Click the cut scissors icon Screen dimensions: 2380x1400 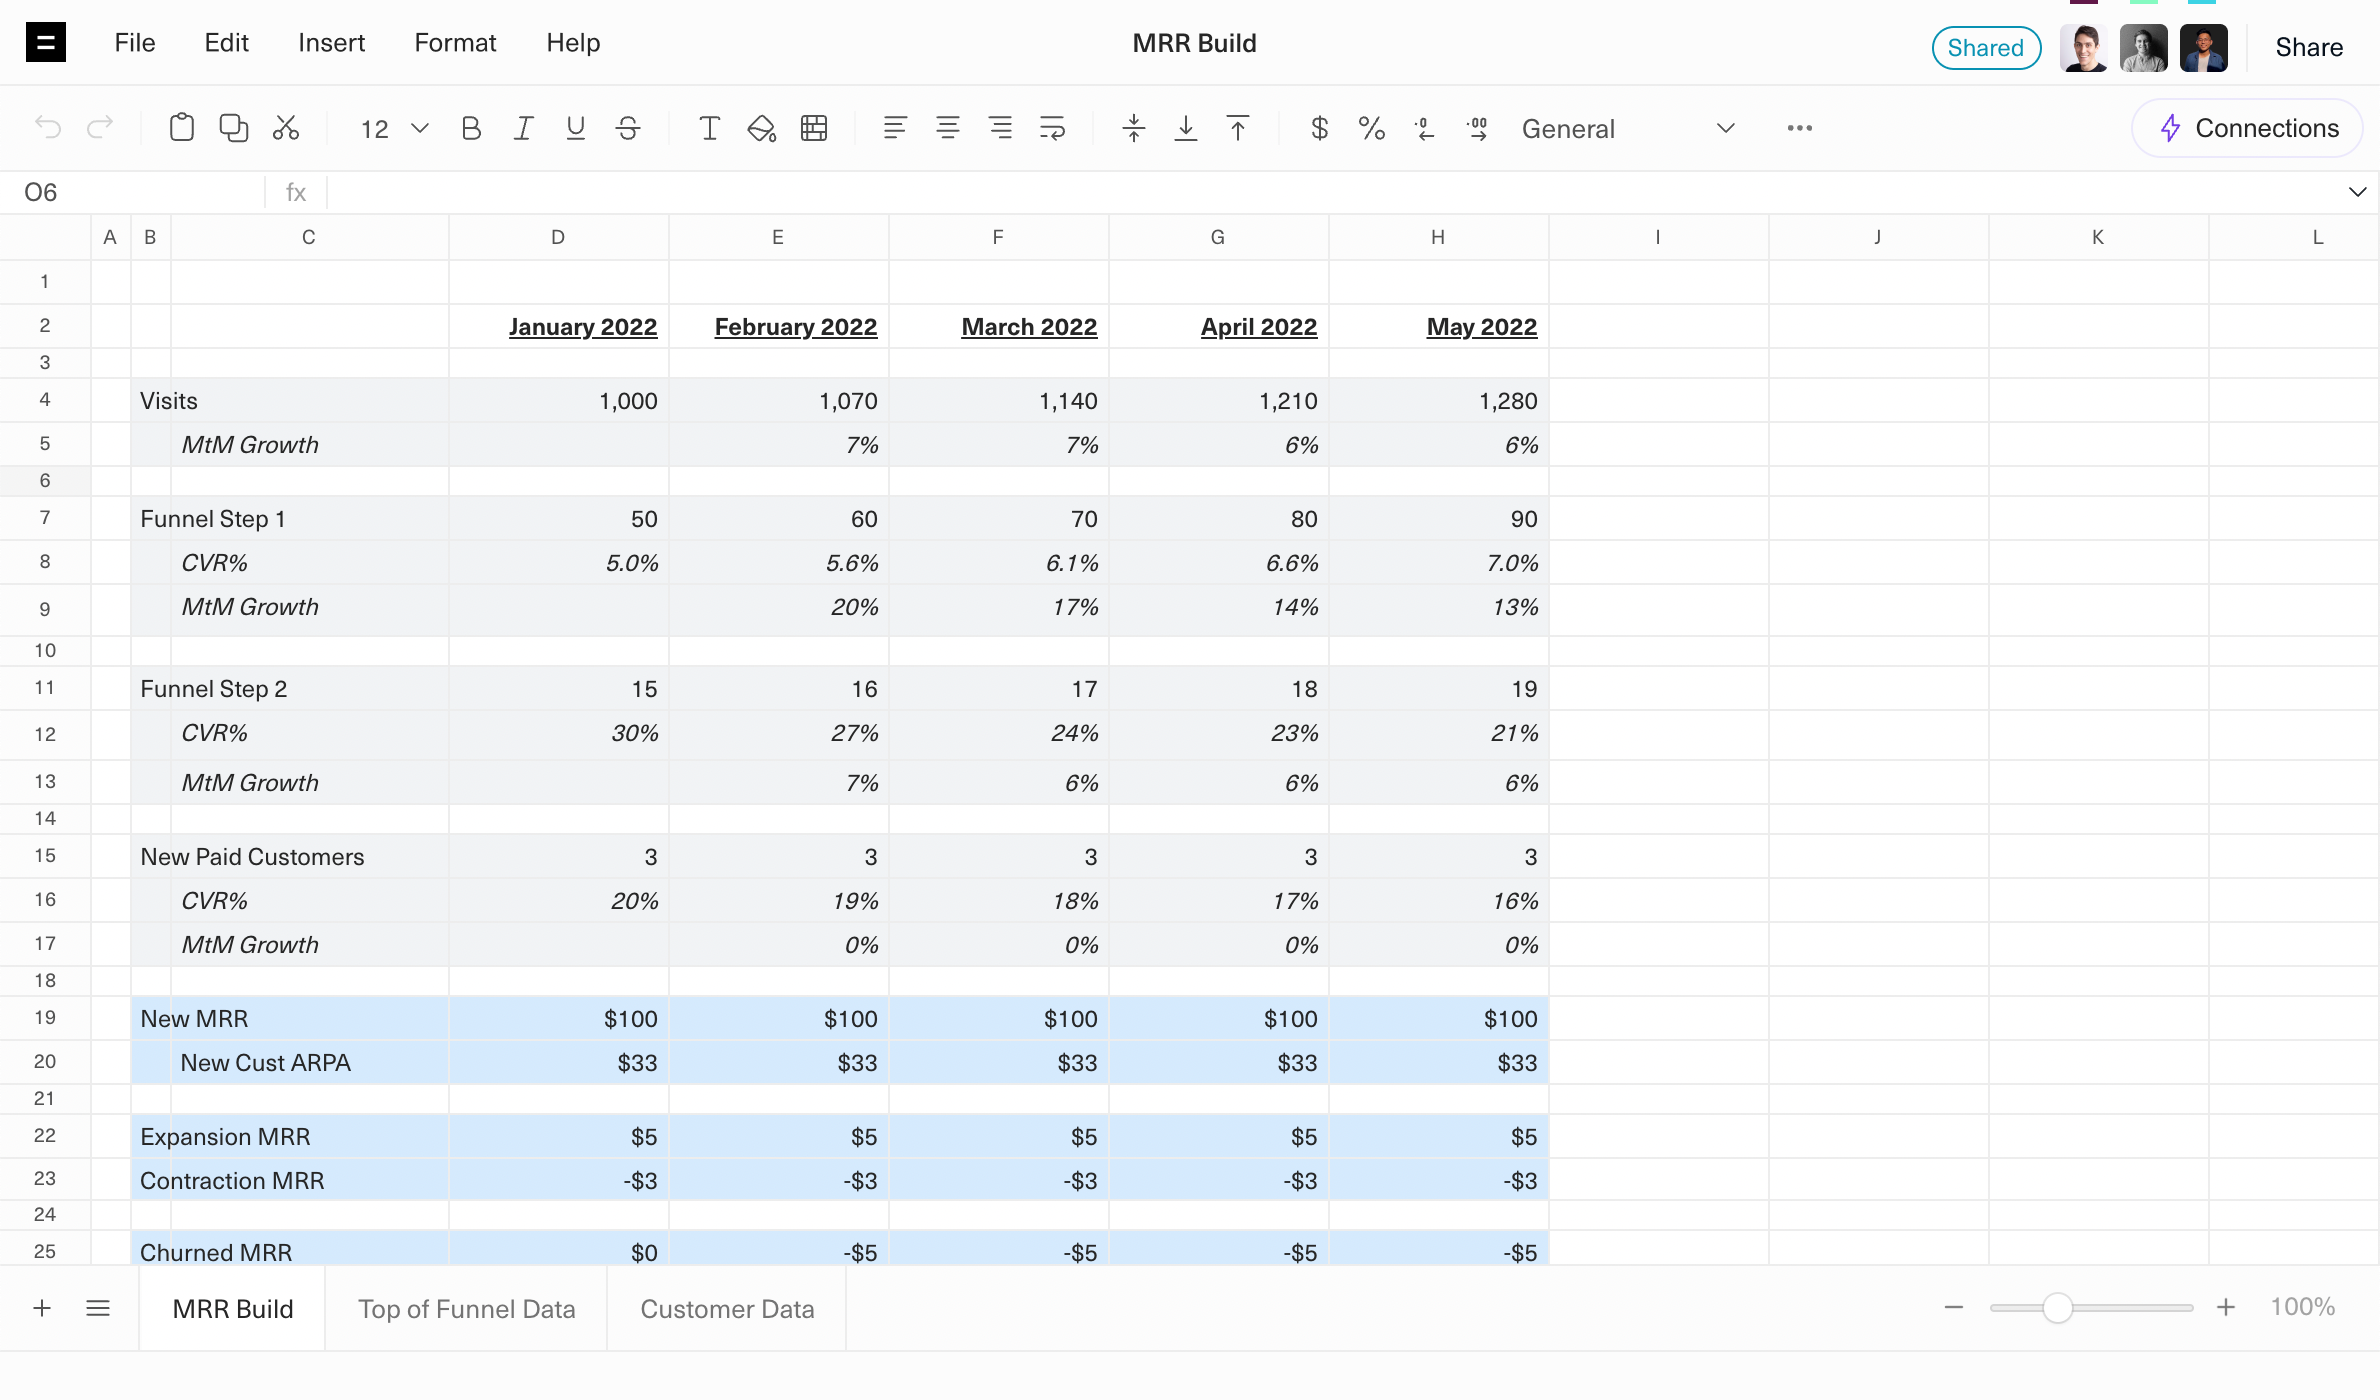point(286,128)
